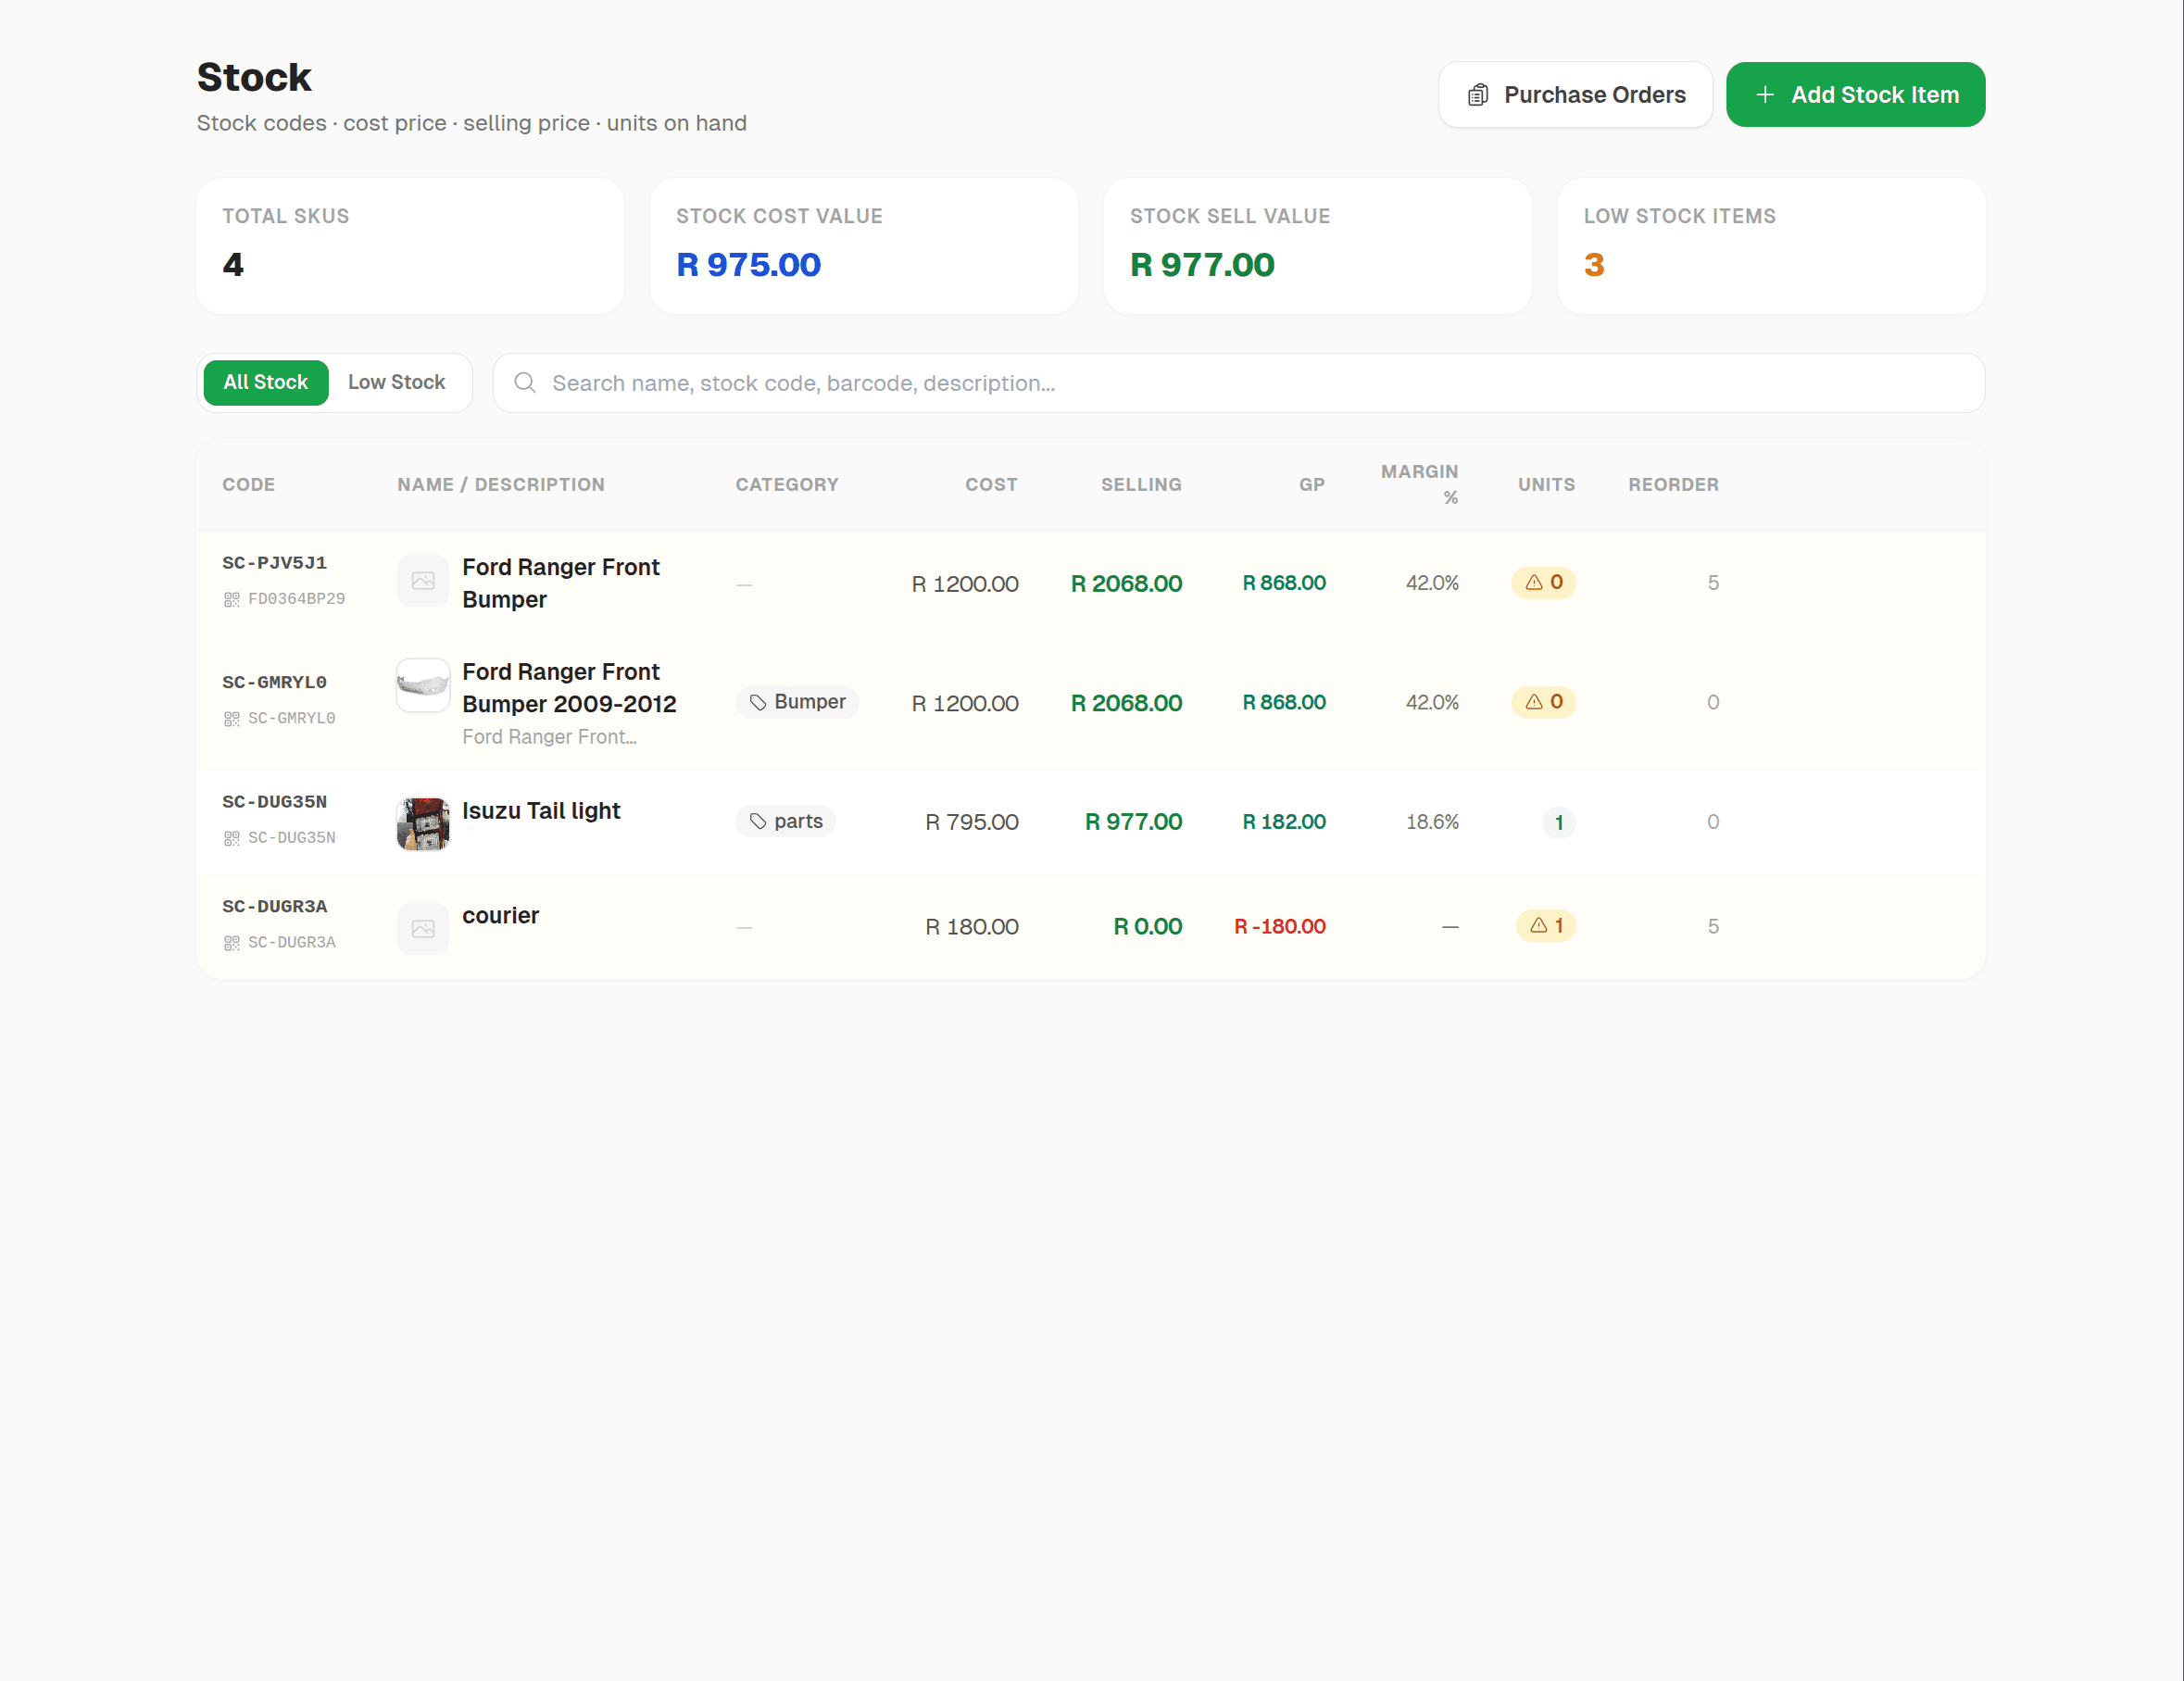Click the R -180.00 GP value
The height and width of the screenshot is (1681, 2184).
point(1279,927)
